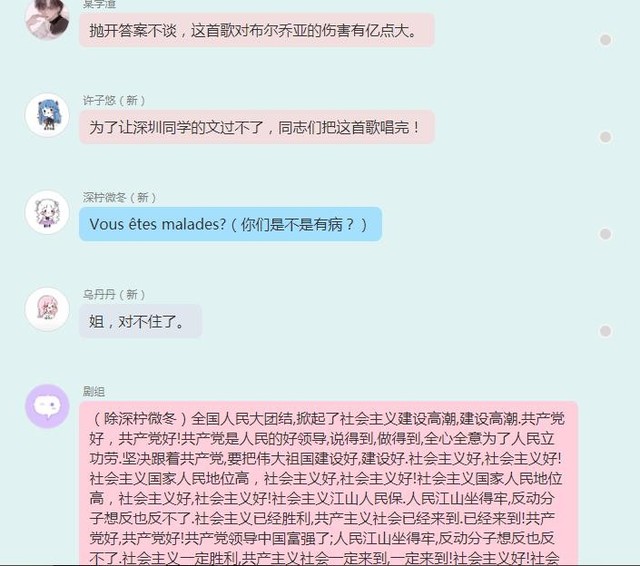
Task: Click the 姐，对不住了 message bubble
Action: [140, 321]
